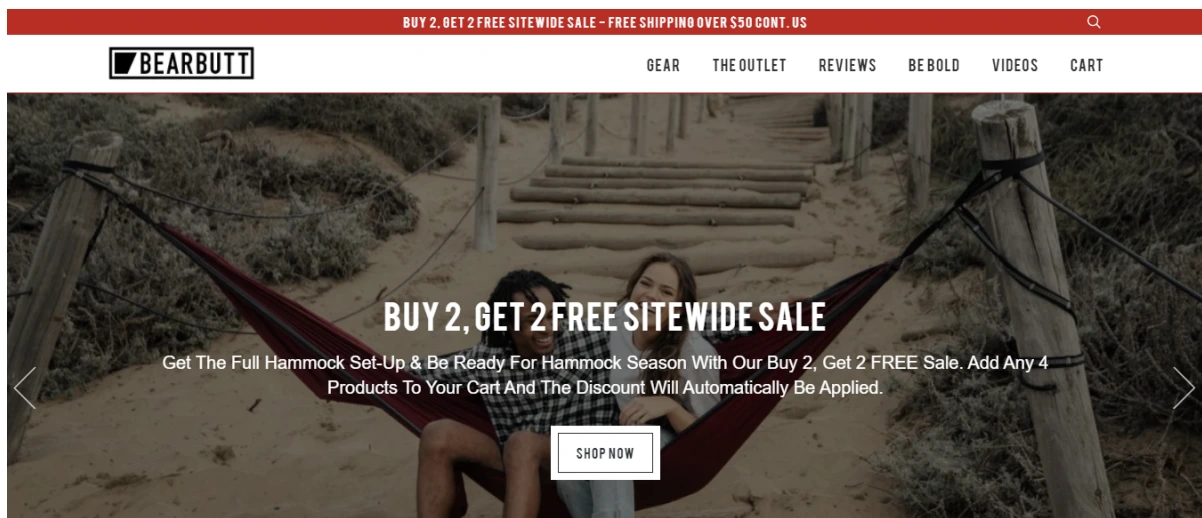
Task: Click the BEARBUTT logo wordmark
Action: tap(194, 64)
